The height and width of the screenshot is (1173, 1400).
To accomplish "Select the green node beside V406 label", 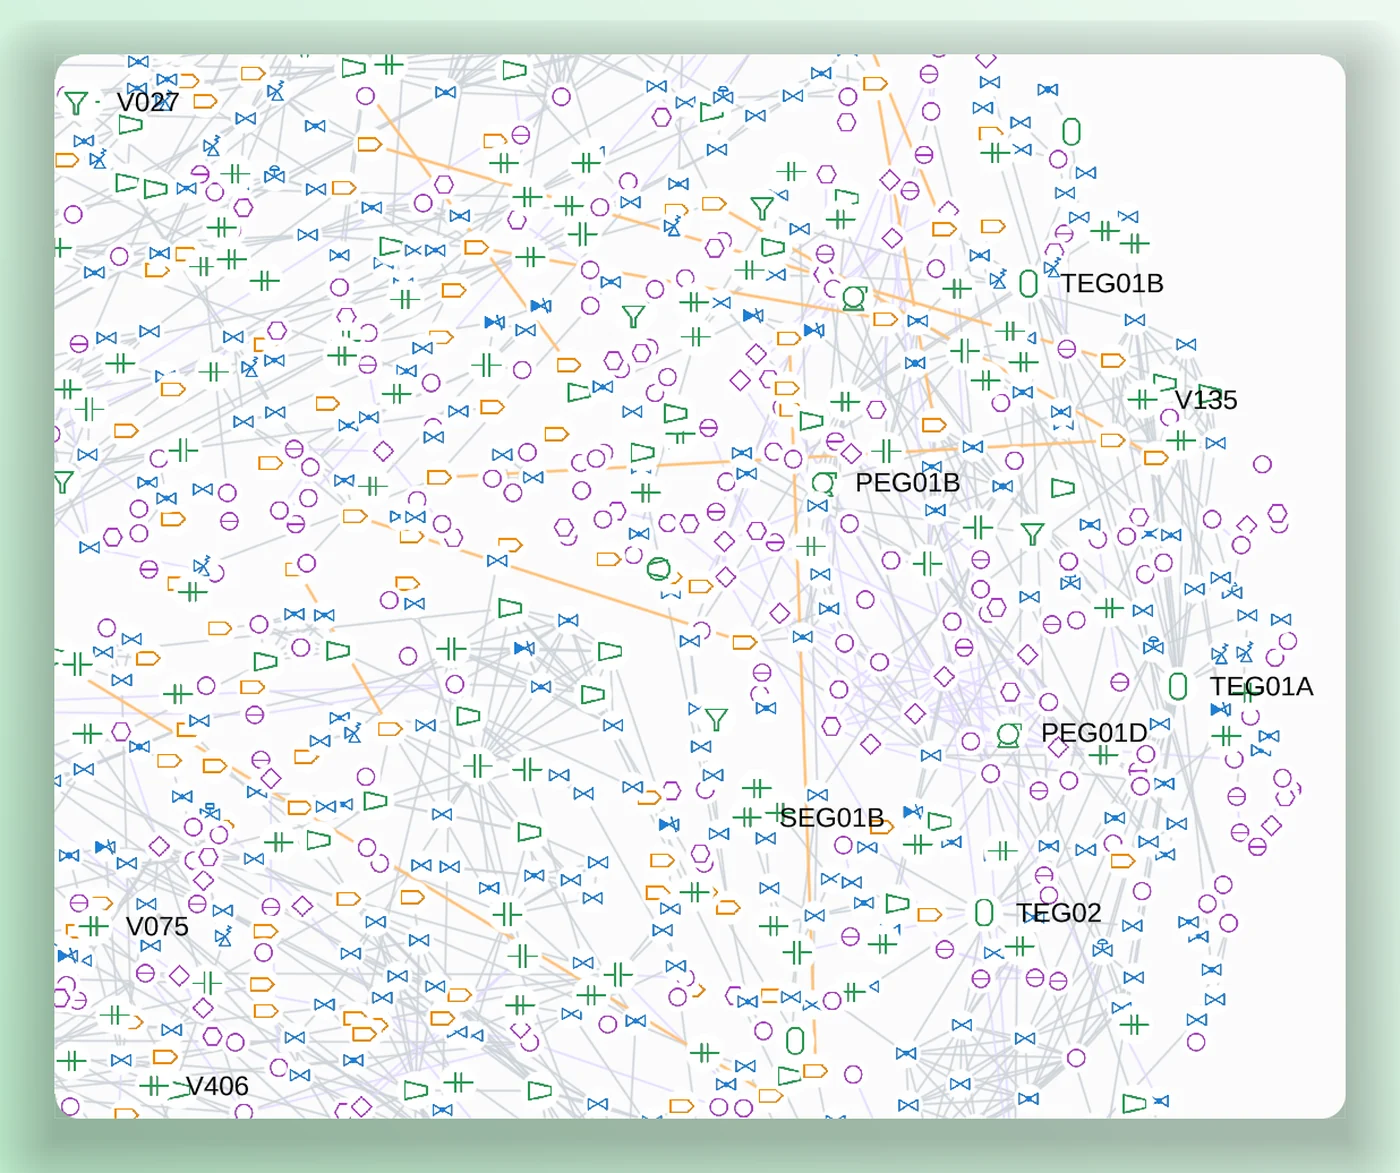I will (x=154, y=1085).
